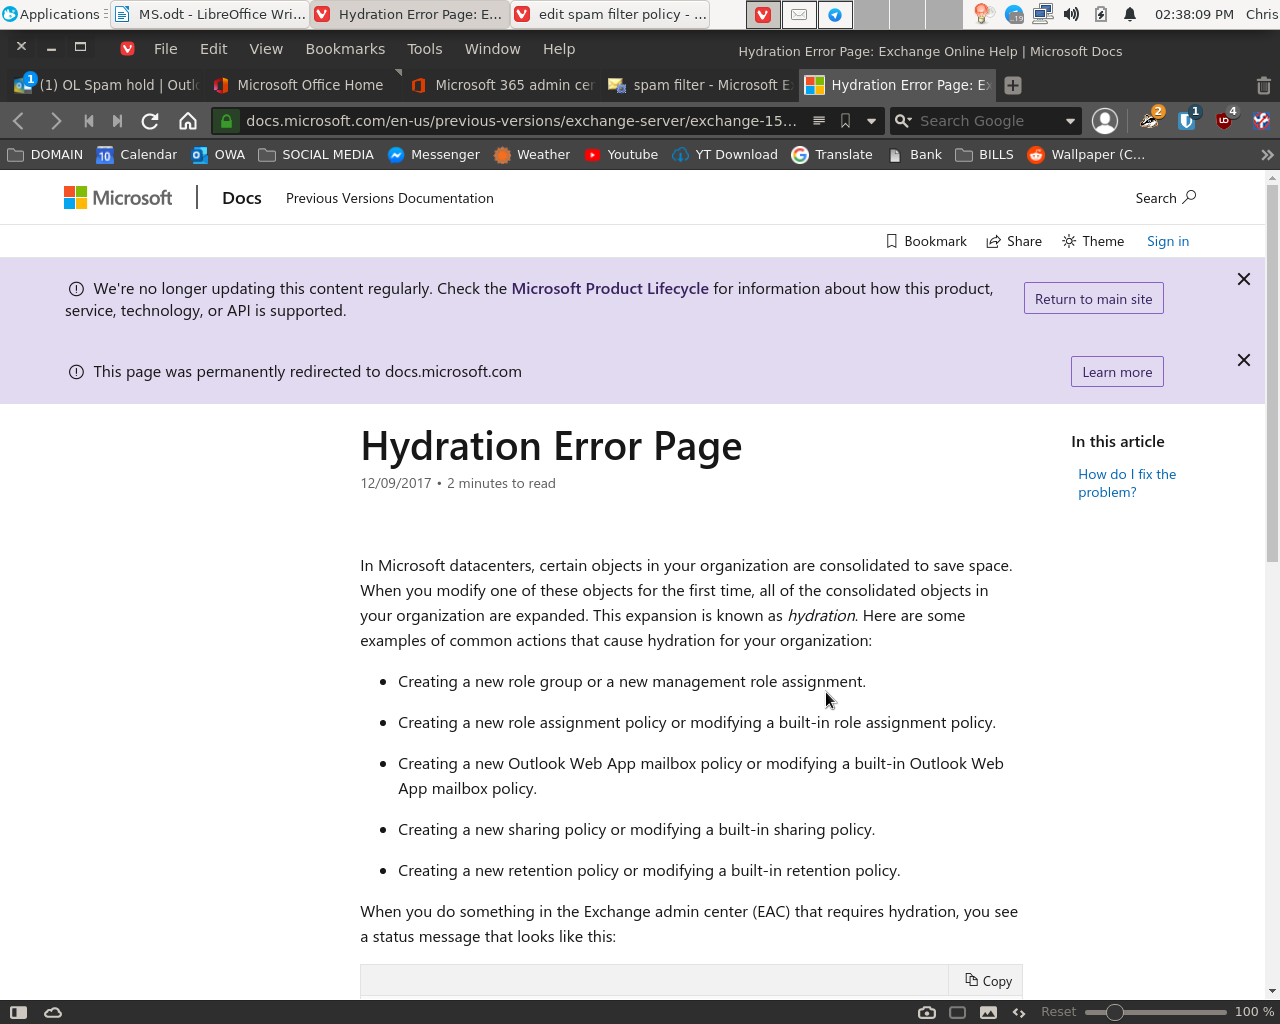Open the Weather bookmark
Viewport: 1280px width, 1024px height.
tap(532, 155)
